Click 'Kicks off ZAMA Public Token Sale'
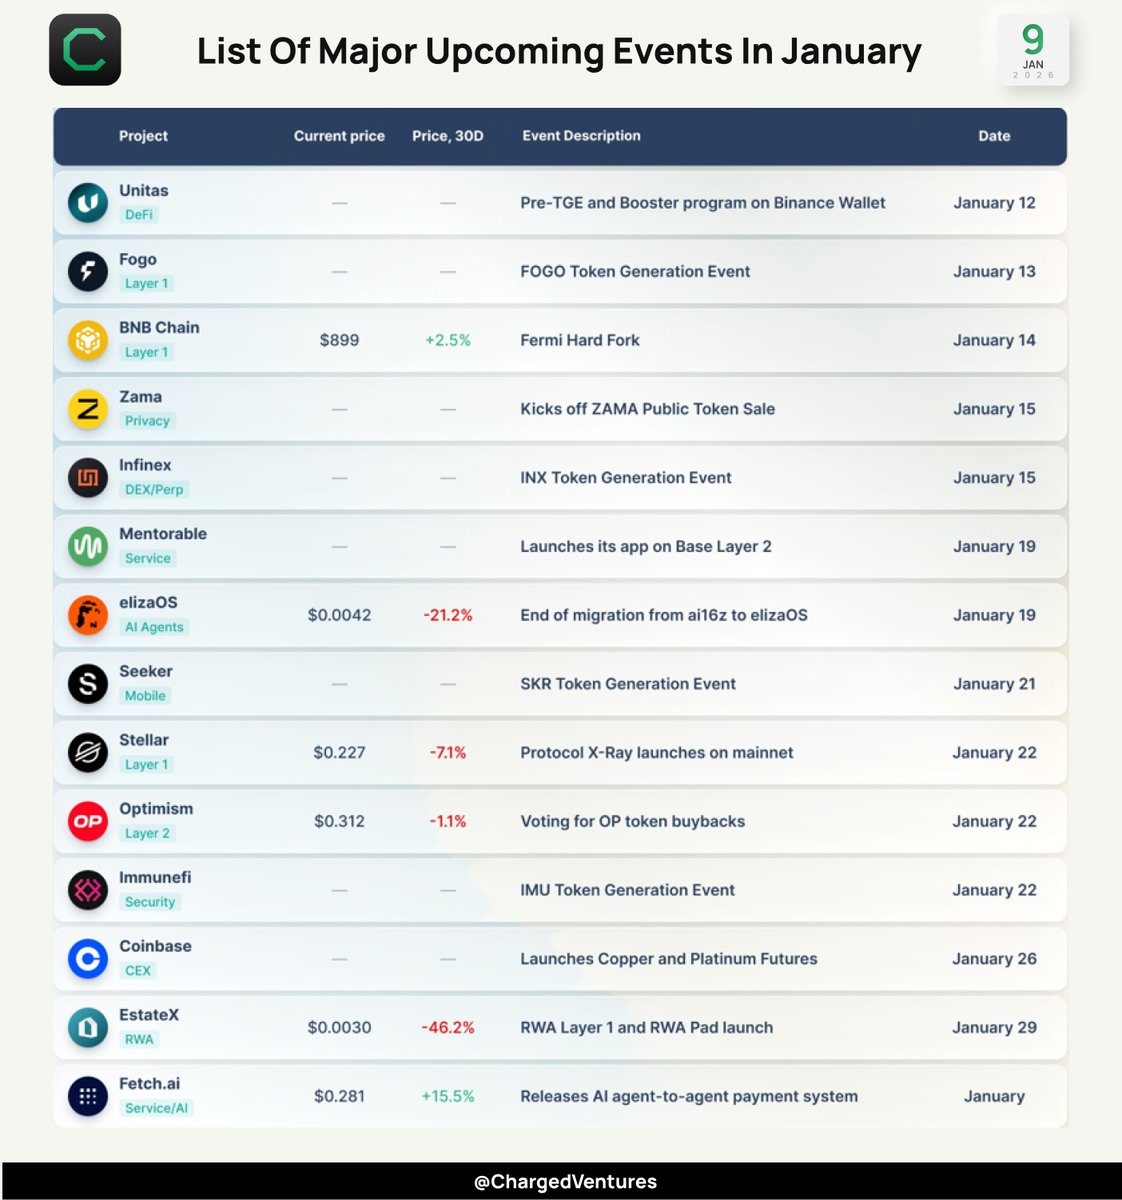The image size is (1122, 1200). (x=647, y=409)
